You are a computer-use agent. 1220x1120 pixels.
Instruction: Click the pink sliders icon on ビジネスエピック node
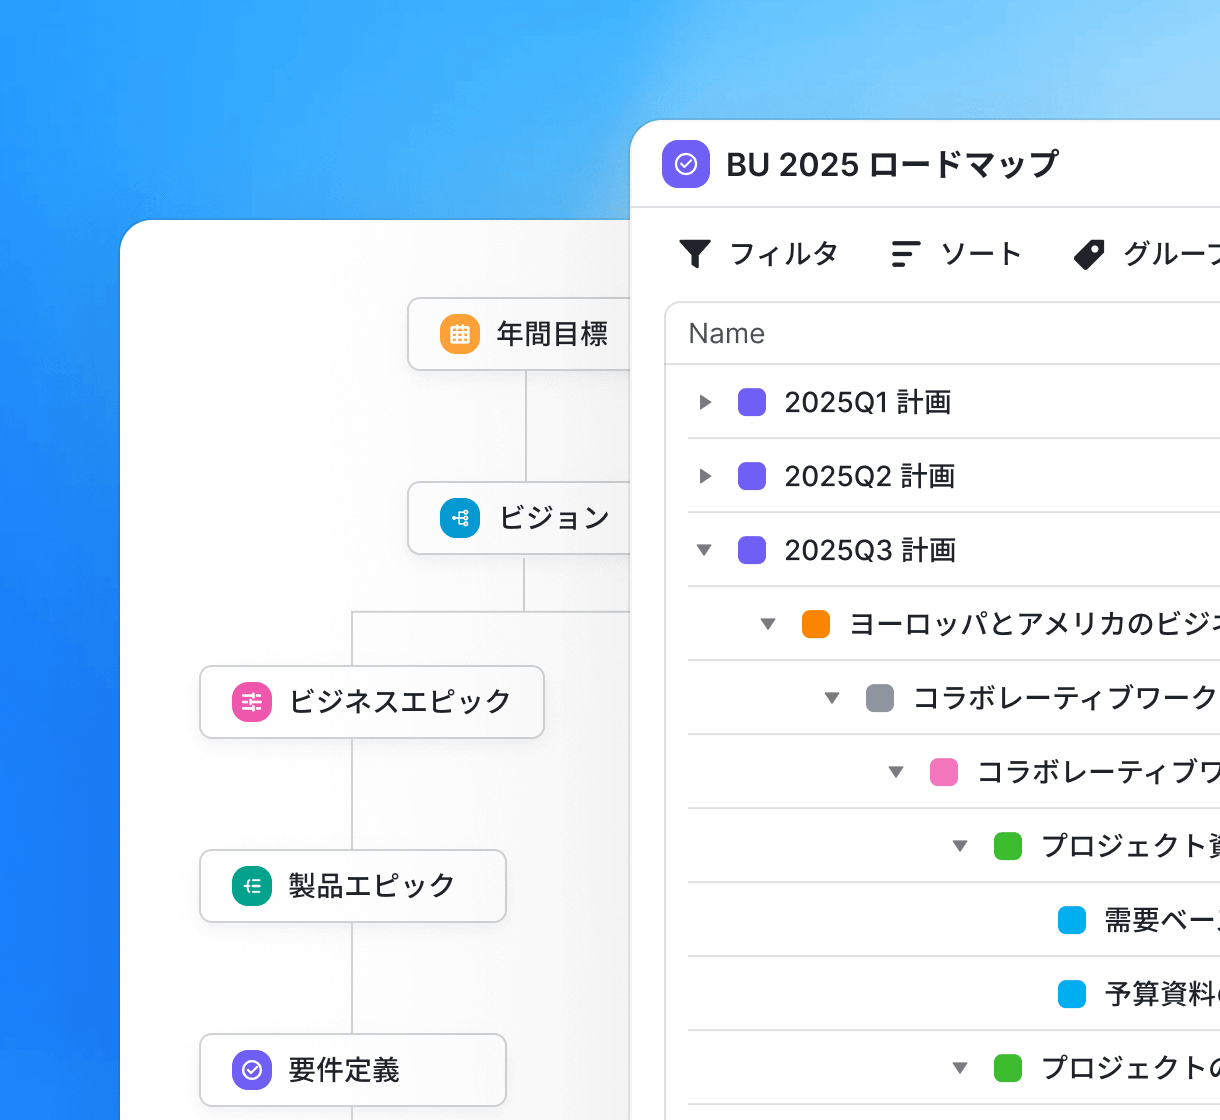tap(251, 702)
